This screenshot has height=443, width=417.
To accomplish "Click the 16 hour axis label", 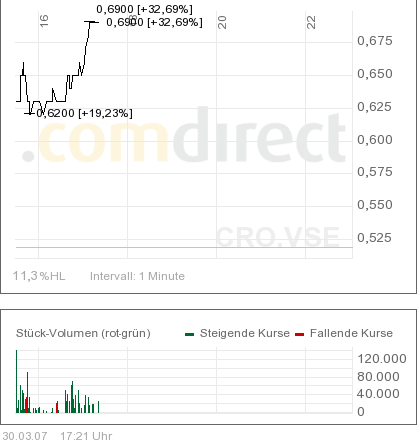I will [44, 21].
